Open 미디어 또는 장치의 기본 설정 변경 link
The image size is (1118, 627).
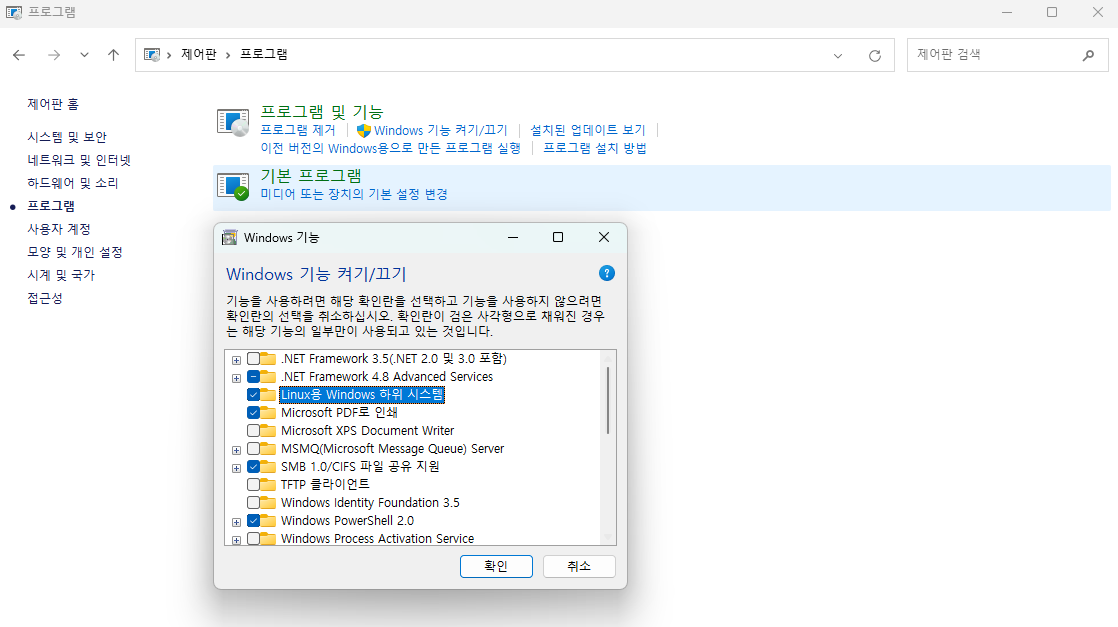pyautogui.click(x=354, y=194)
